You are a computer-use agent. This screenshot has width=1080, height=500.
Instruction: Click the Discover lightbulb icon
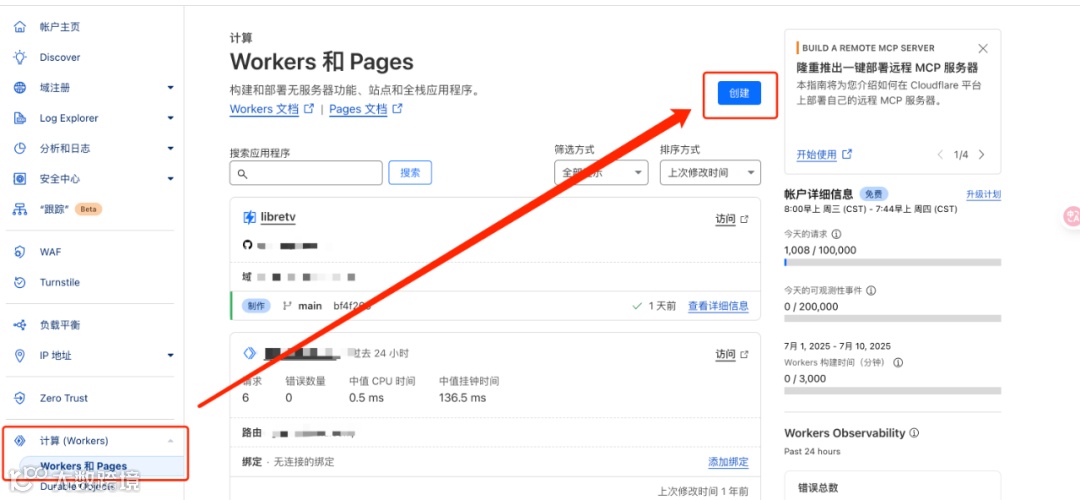coord(20,57)
